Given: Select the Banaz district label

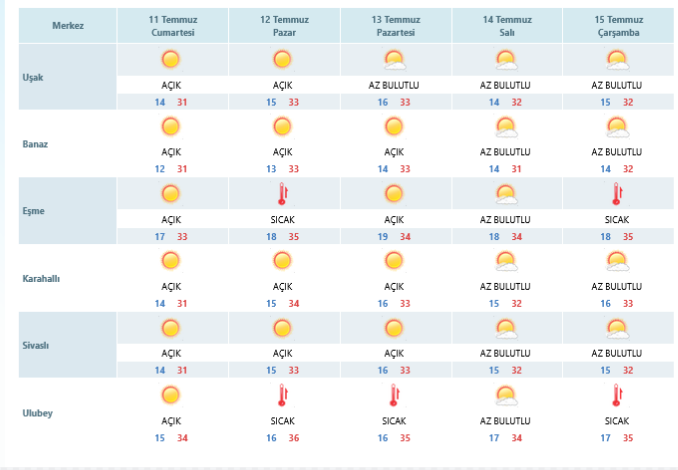Looking at the screenshot, I should pyautogui.click(x=35, y=144).
